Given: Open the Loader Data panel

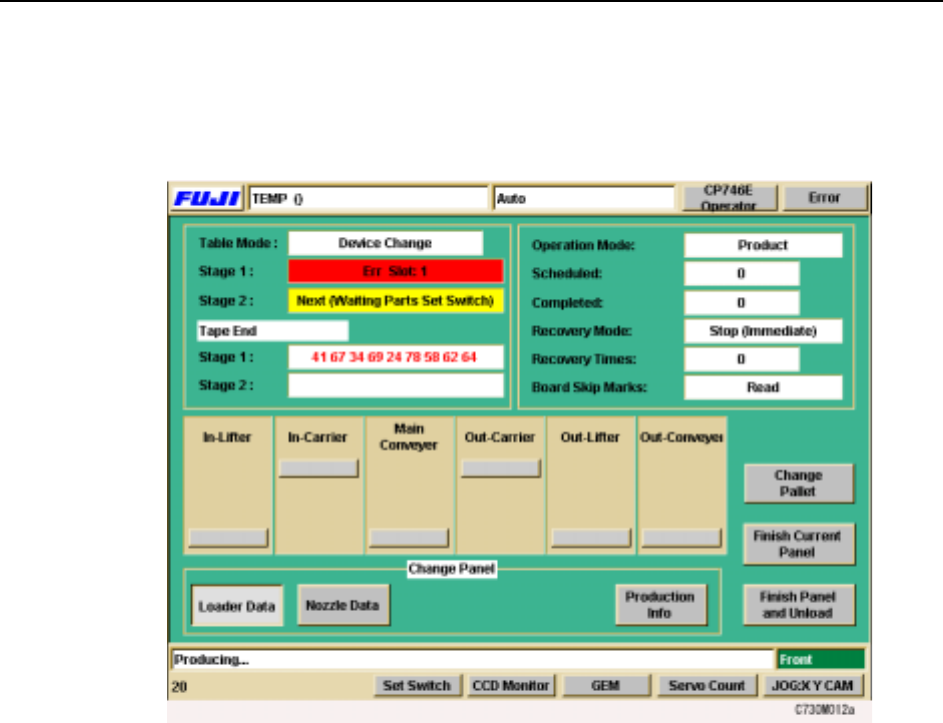Looking at the screenshot, I should [x=238, y=605].
